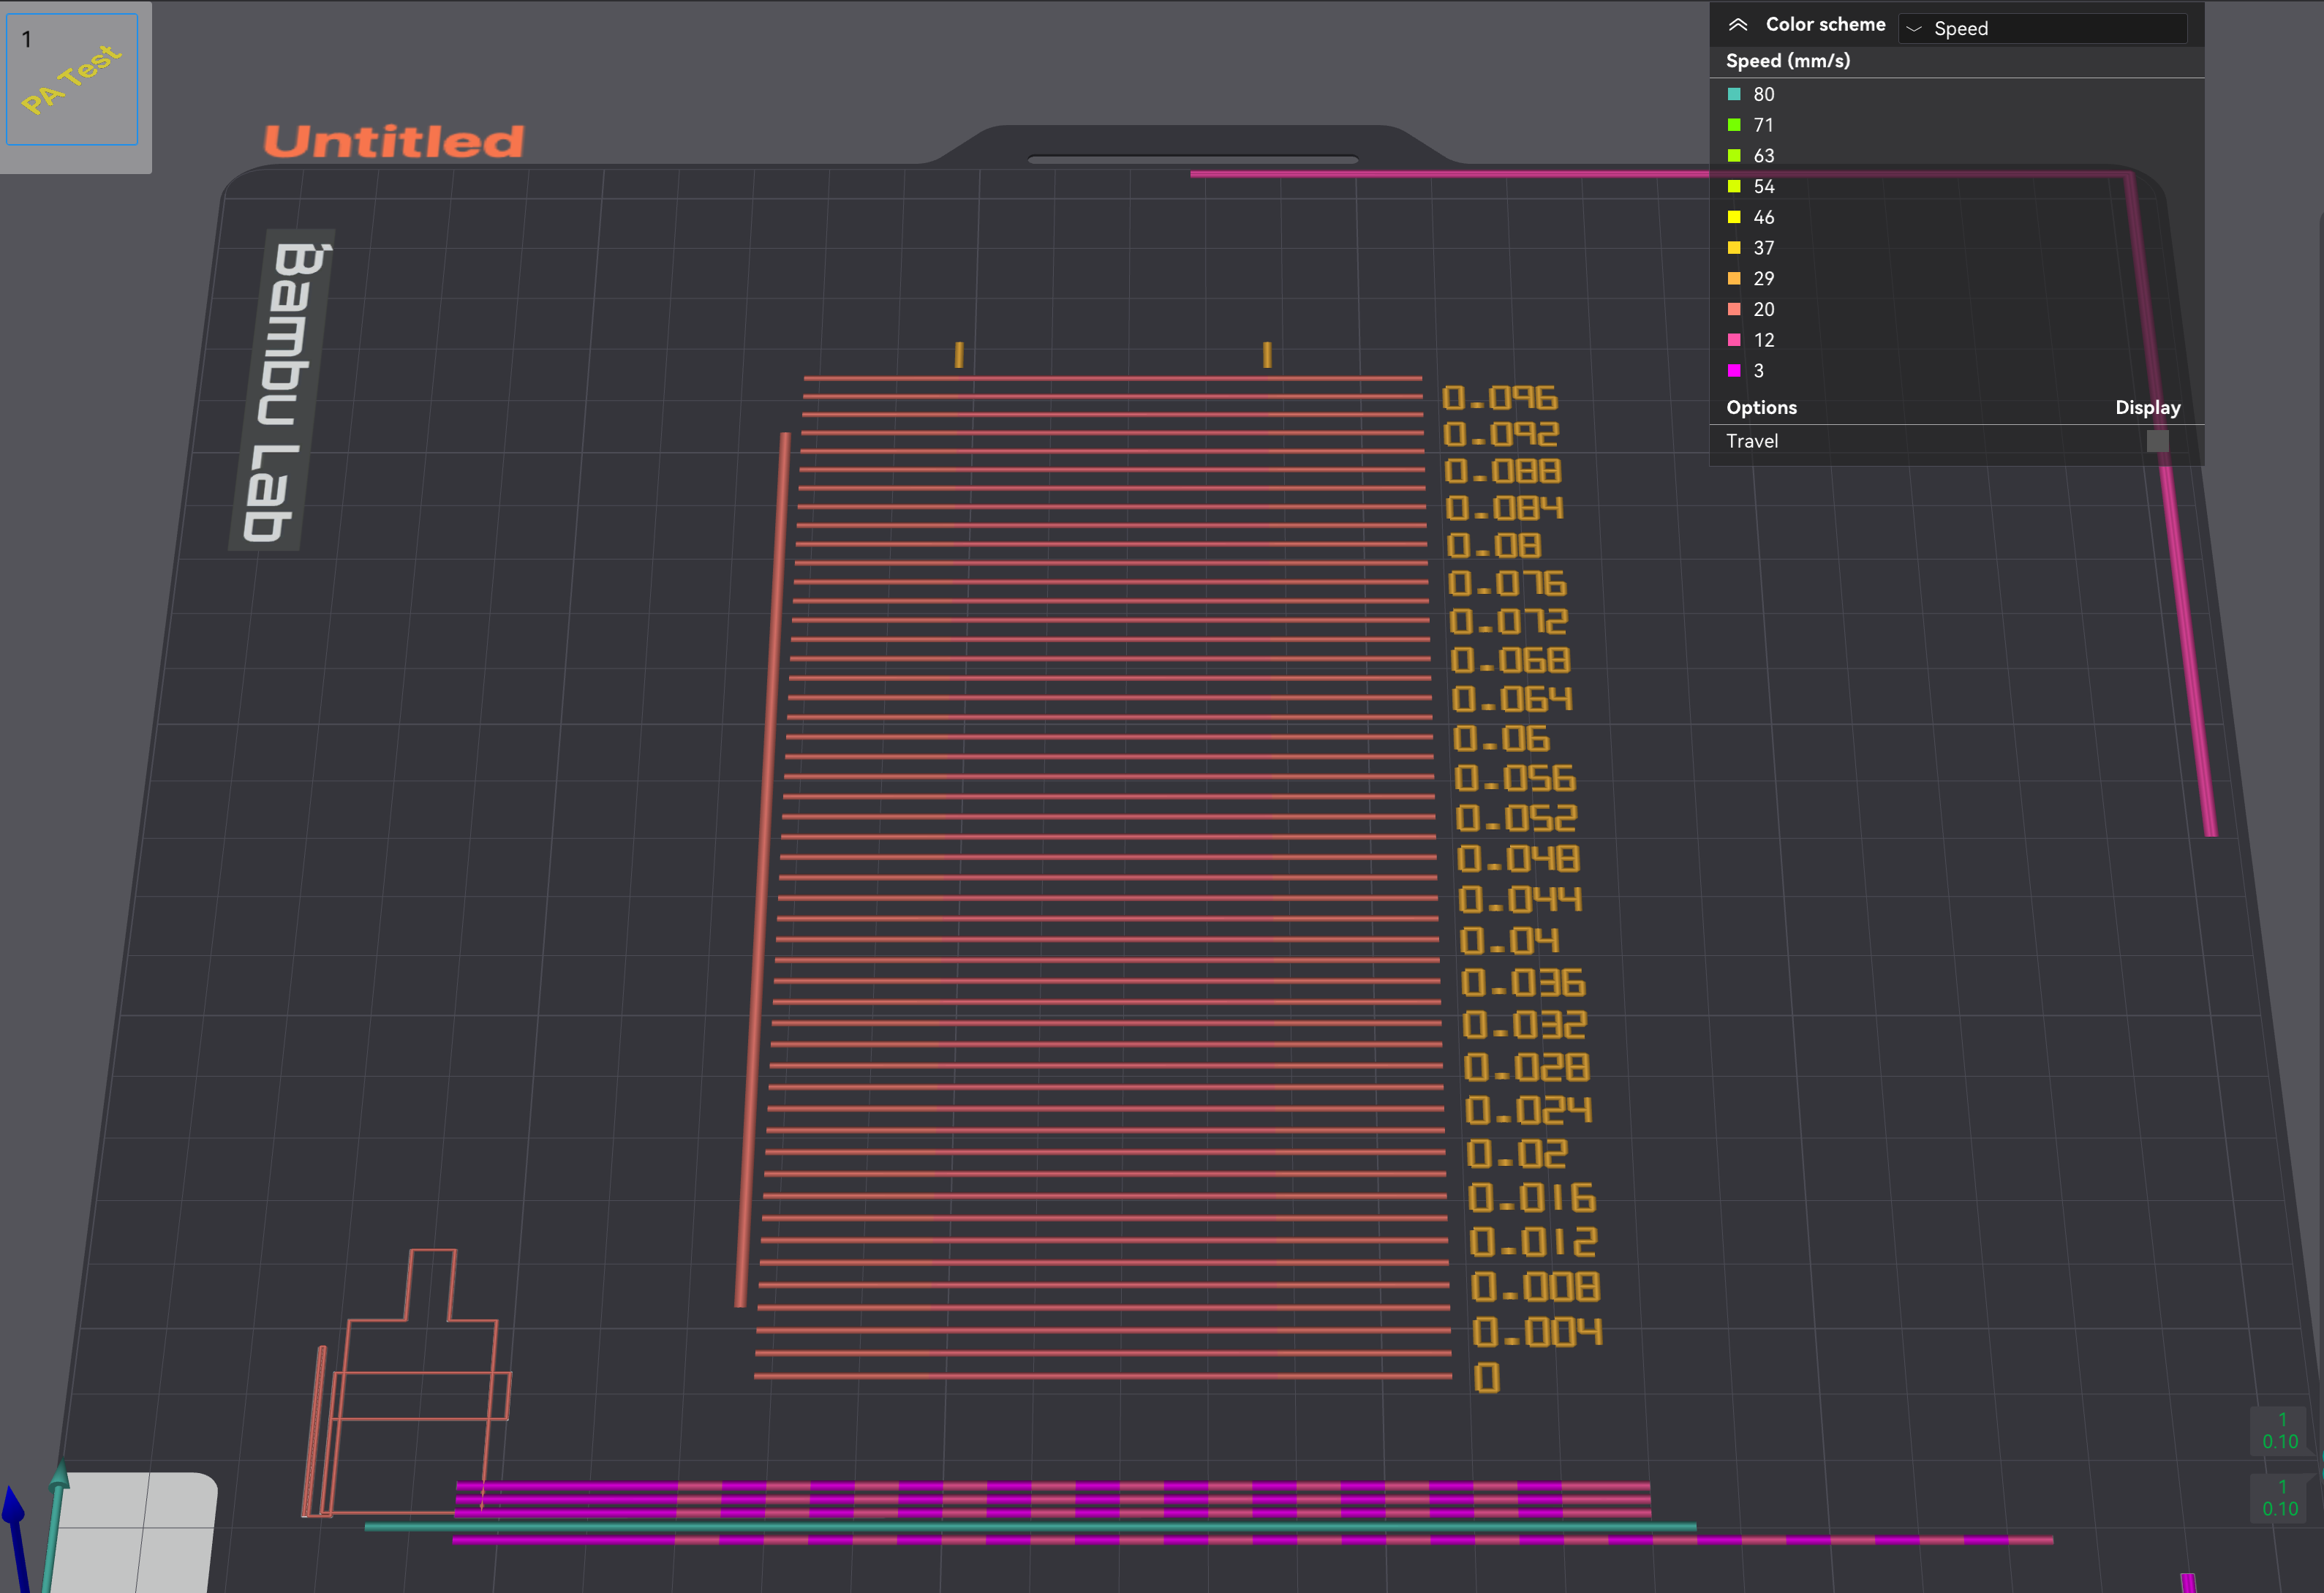Click the green 71 speed legend square
This screenshot has height=1593, width=2324.
pos(1733,125)
